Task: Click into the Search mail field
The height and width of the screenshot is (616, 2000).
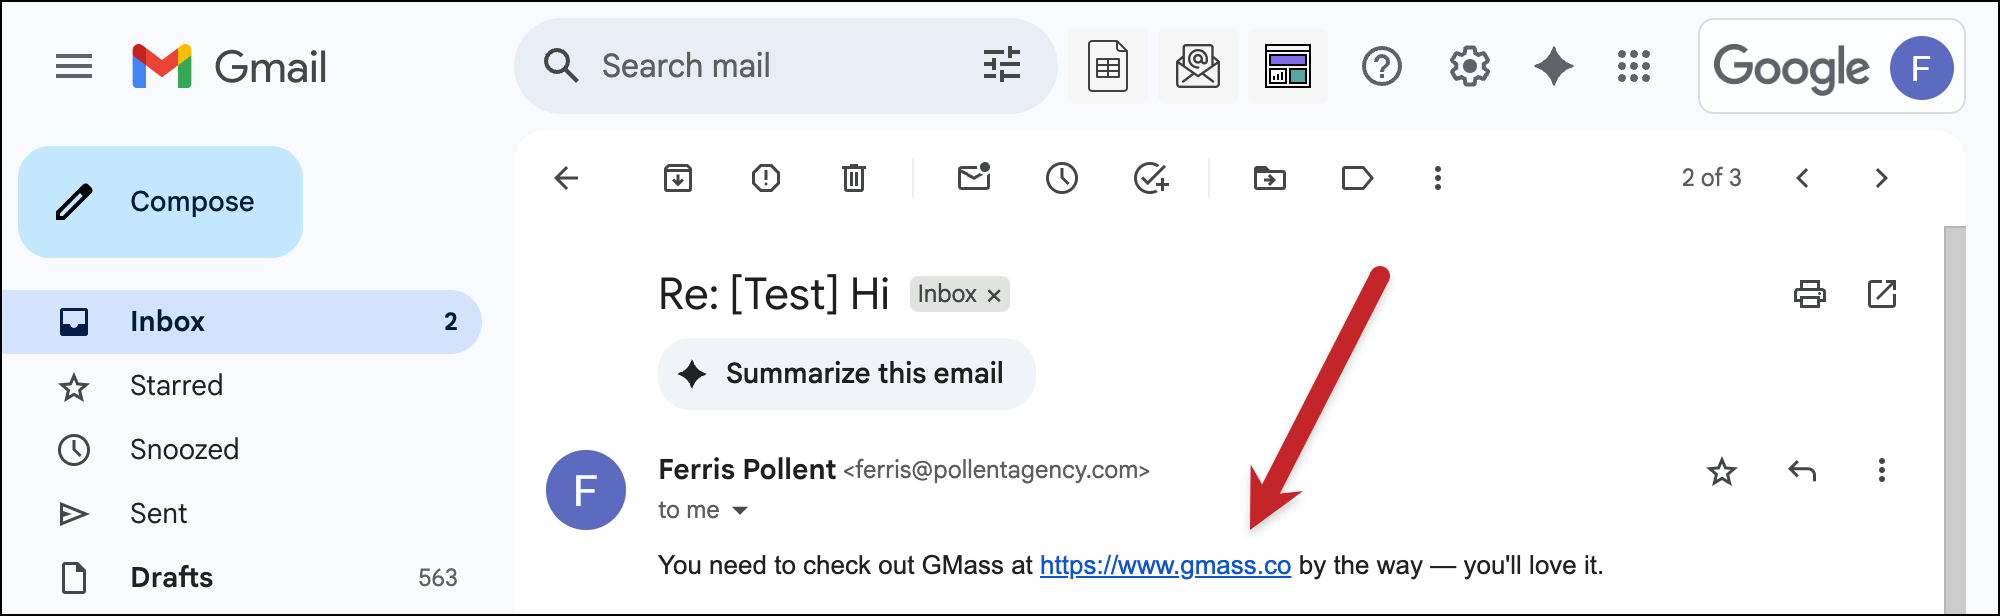Action: (x=760, y=66)
